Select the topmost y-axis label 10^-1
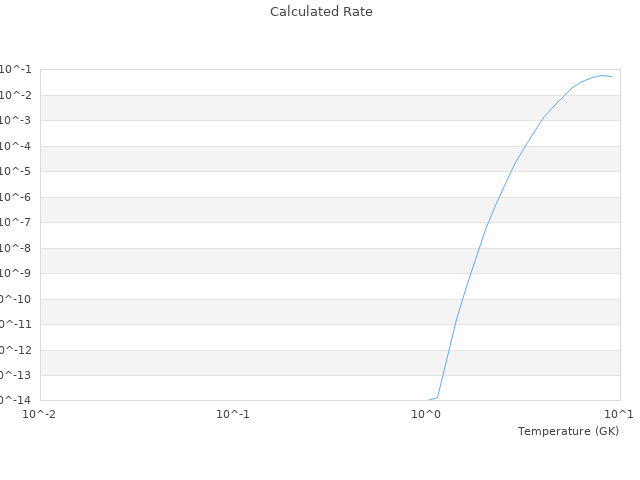The image size is (640, 480). click(x=15, y=70)
